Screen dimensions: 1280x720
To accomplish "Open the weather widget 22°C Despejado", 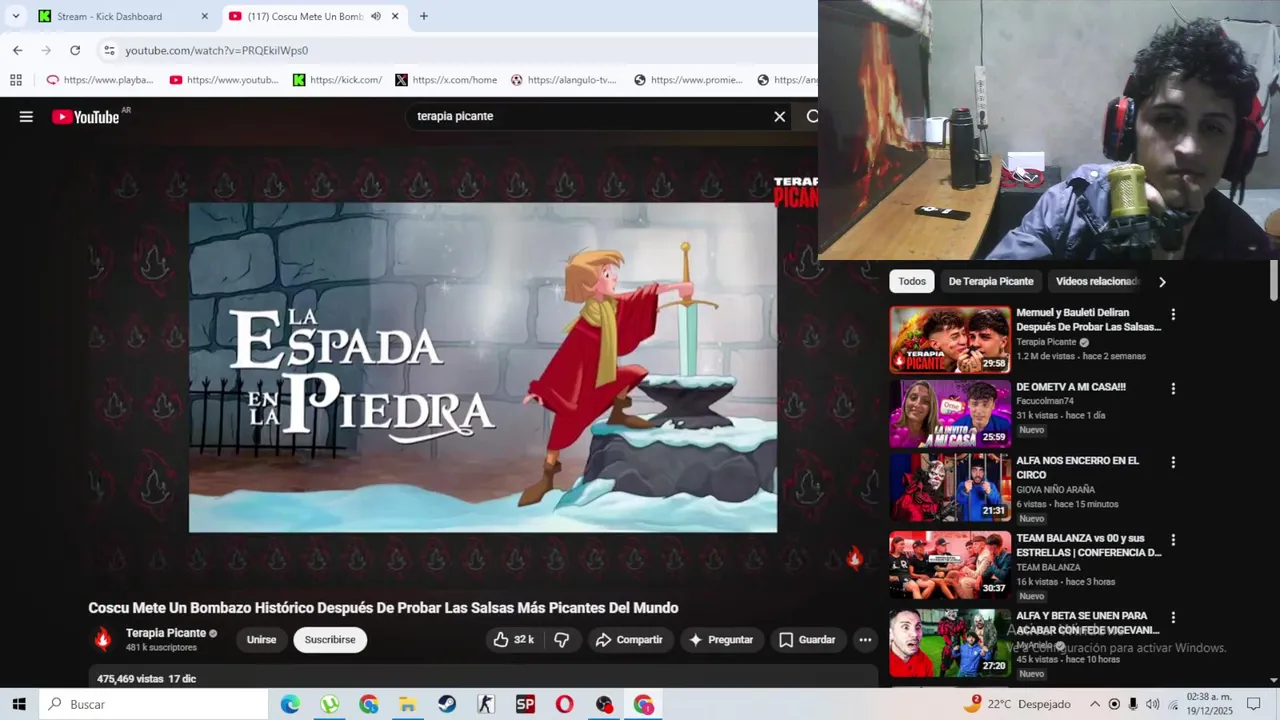I will click(1017, 704).
